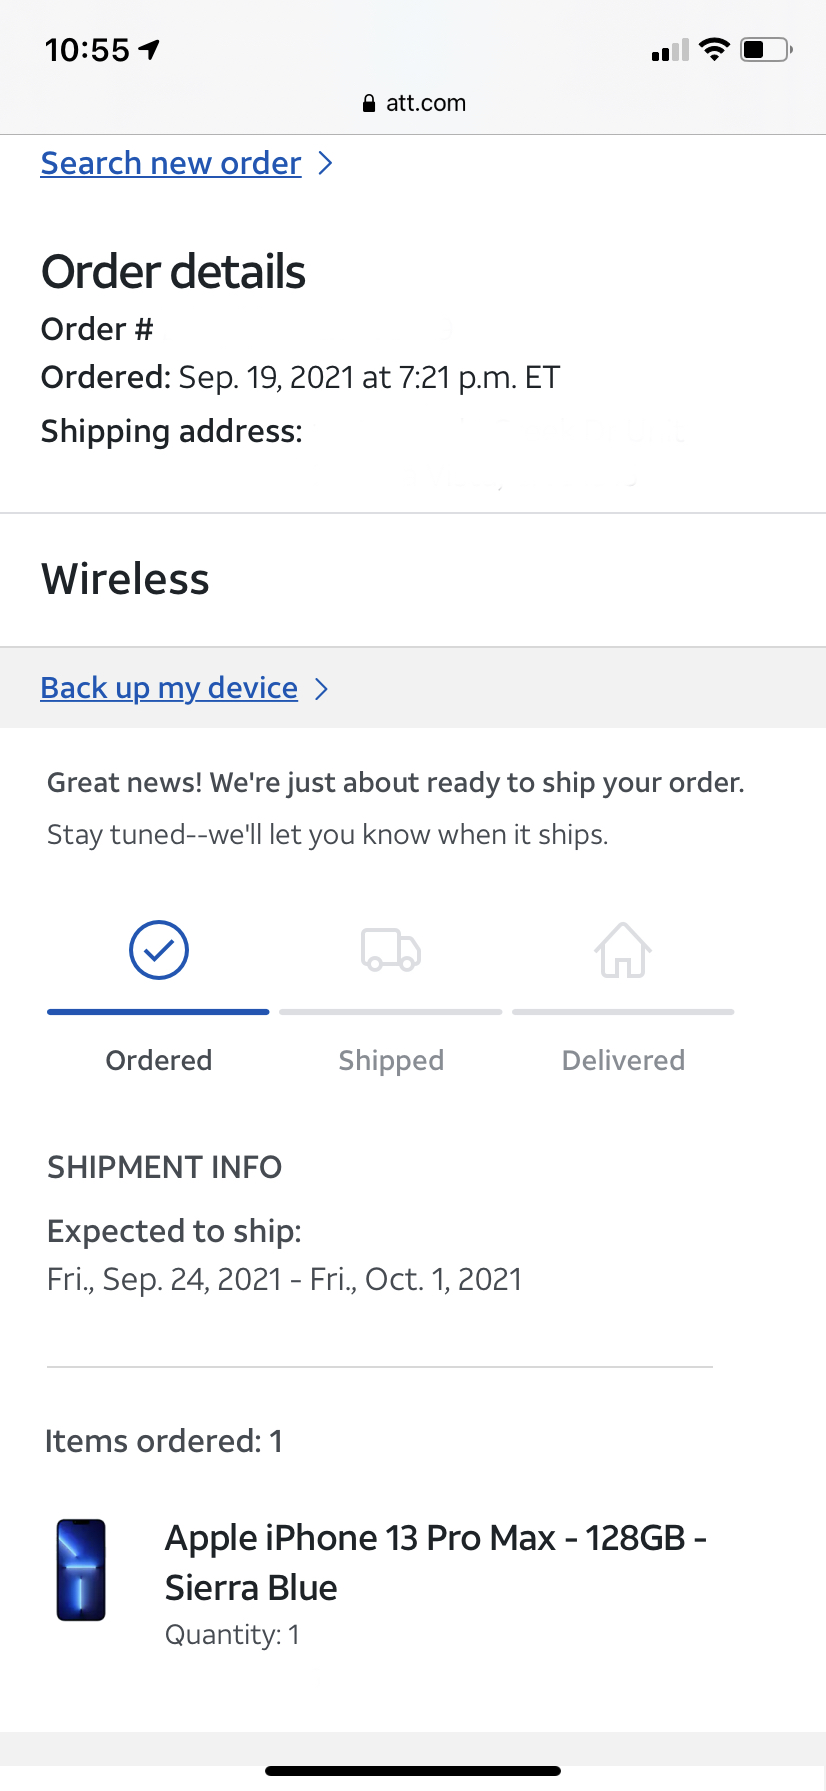Tap the cellular signal bars icon
The image size is (826, 1791).
coord(670,50)
